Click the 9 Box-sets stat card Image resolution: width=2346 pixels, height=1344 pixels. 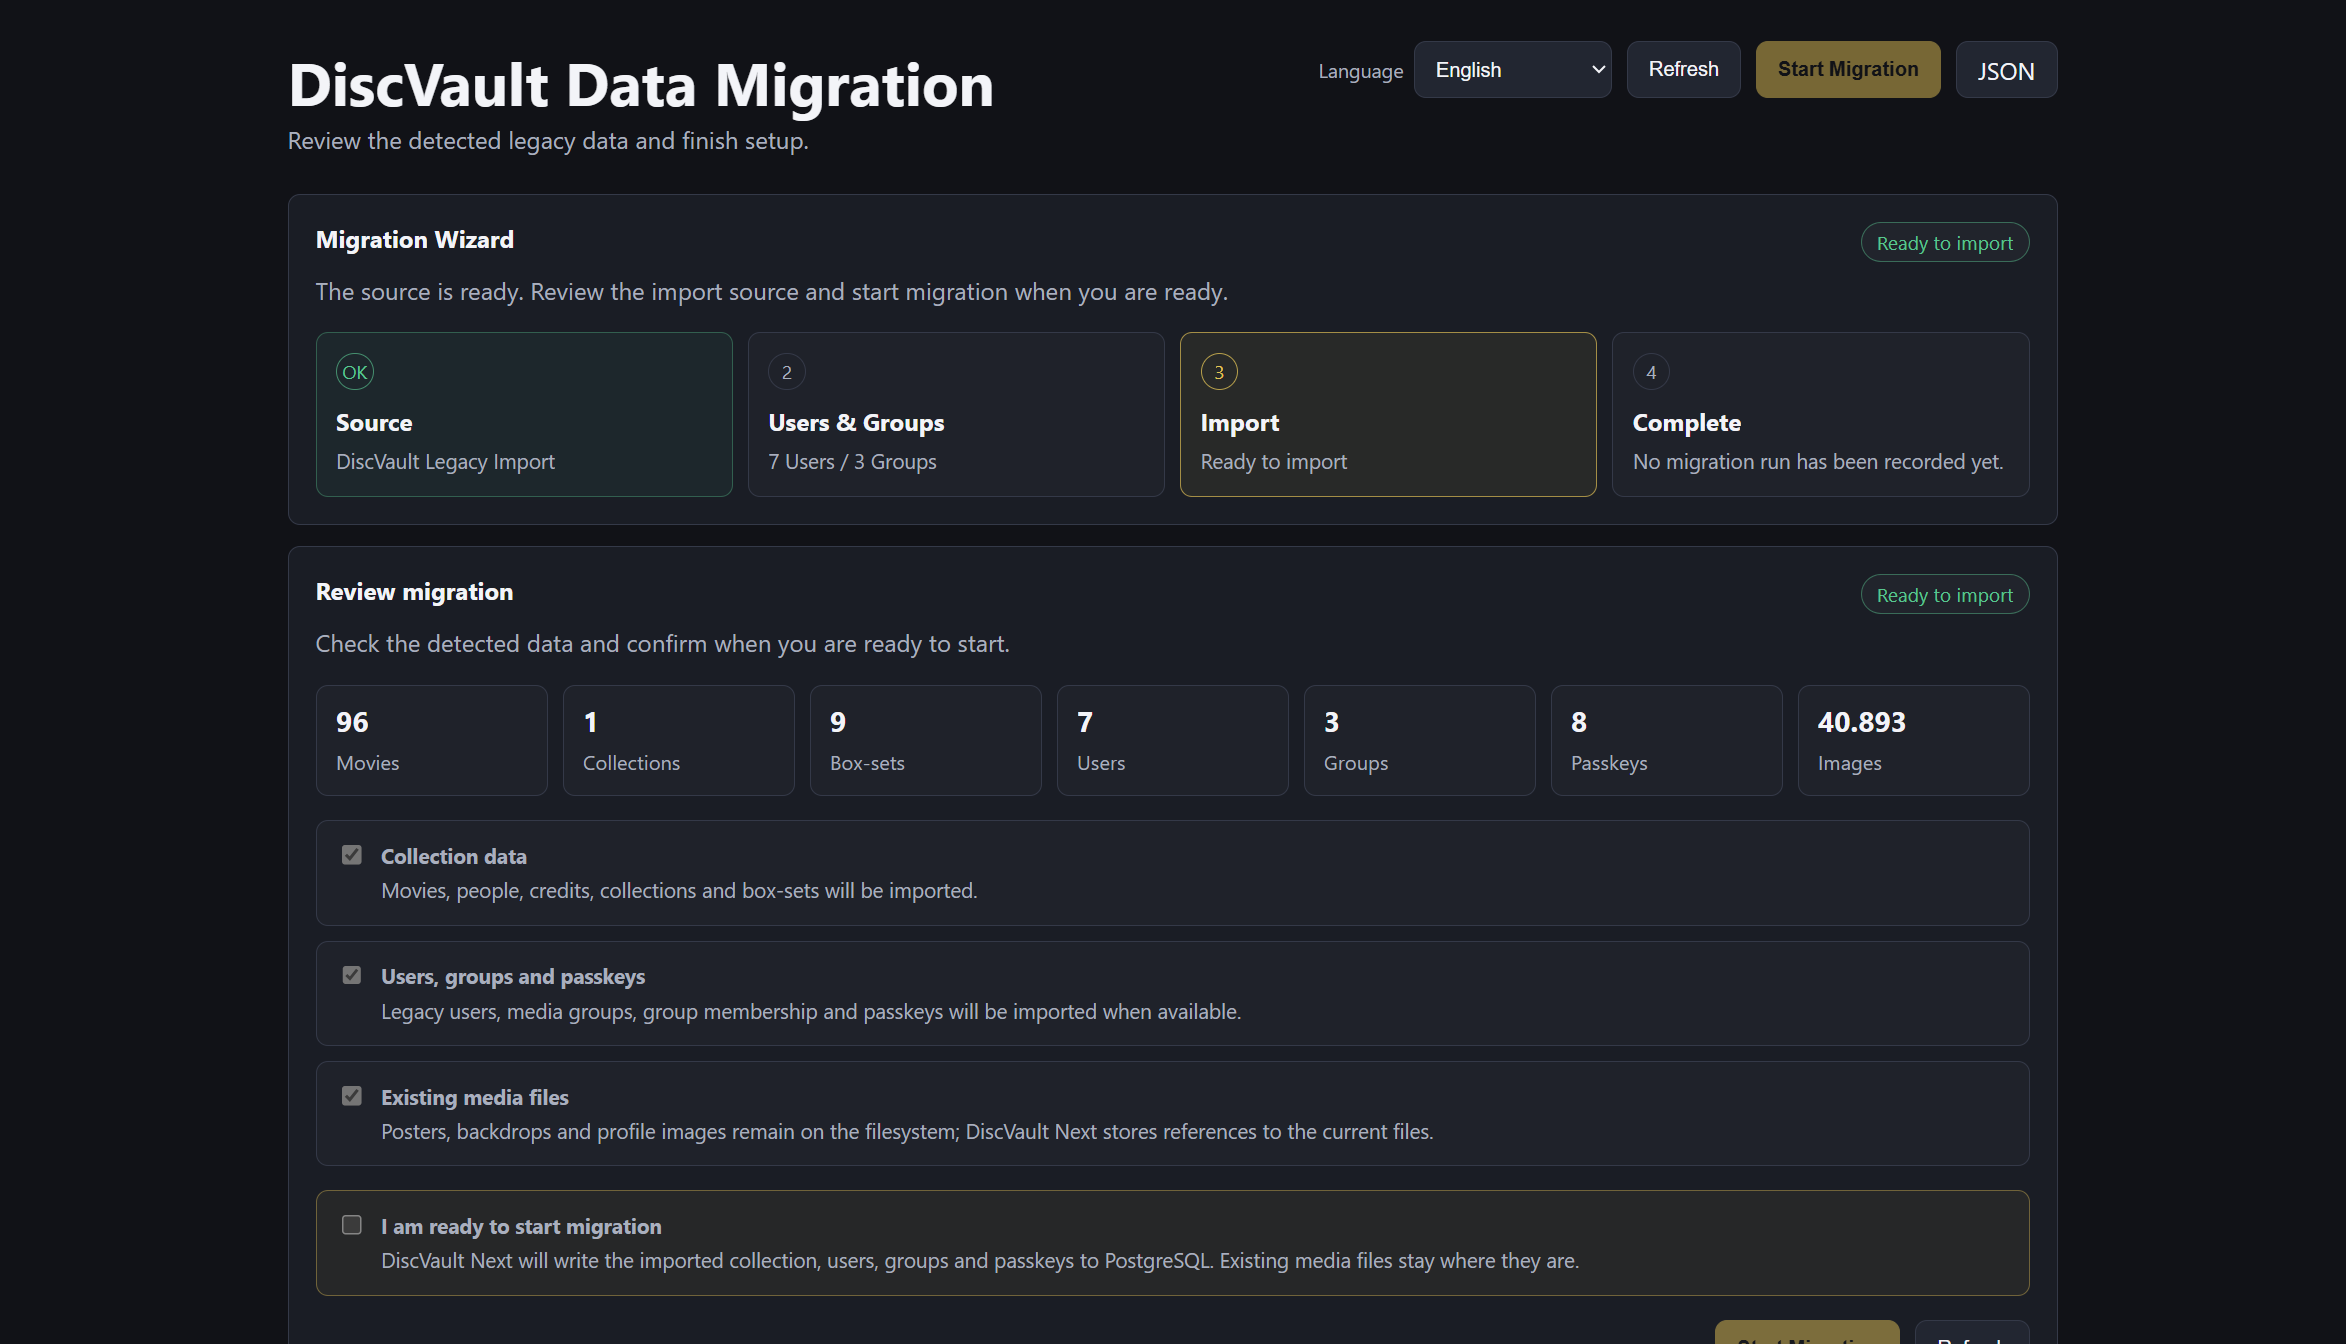click(x=925, y=740)
